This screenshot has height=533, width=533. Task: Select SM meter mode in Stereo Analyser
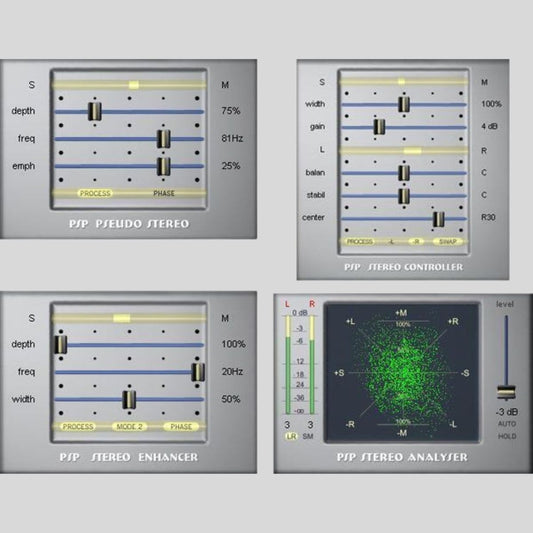(x=308, y=436)
